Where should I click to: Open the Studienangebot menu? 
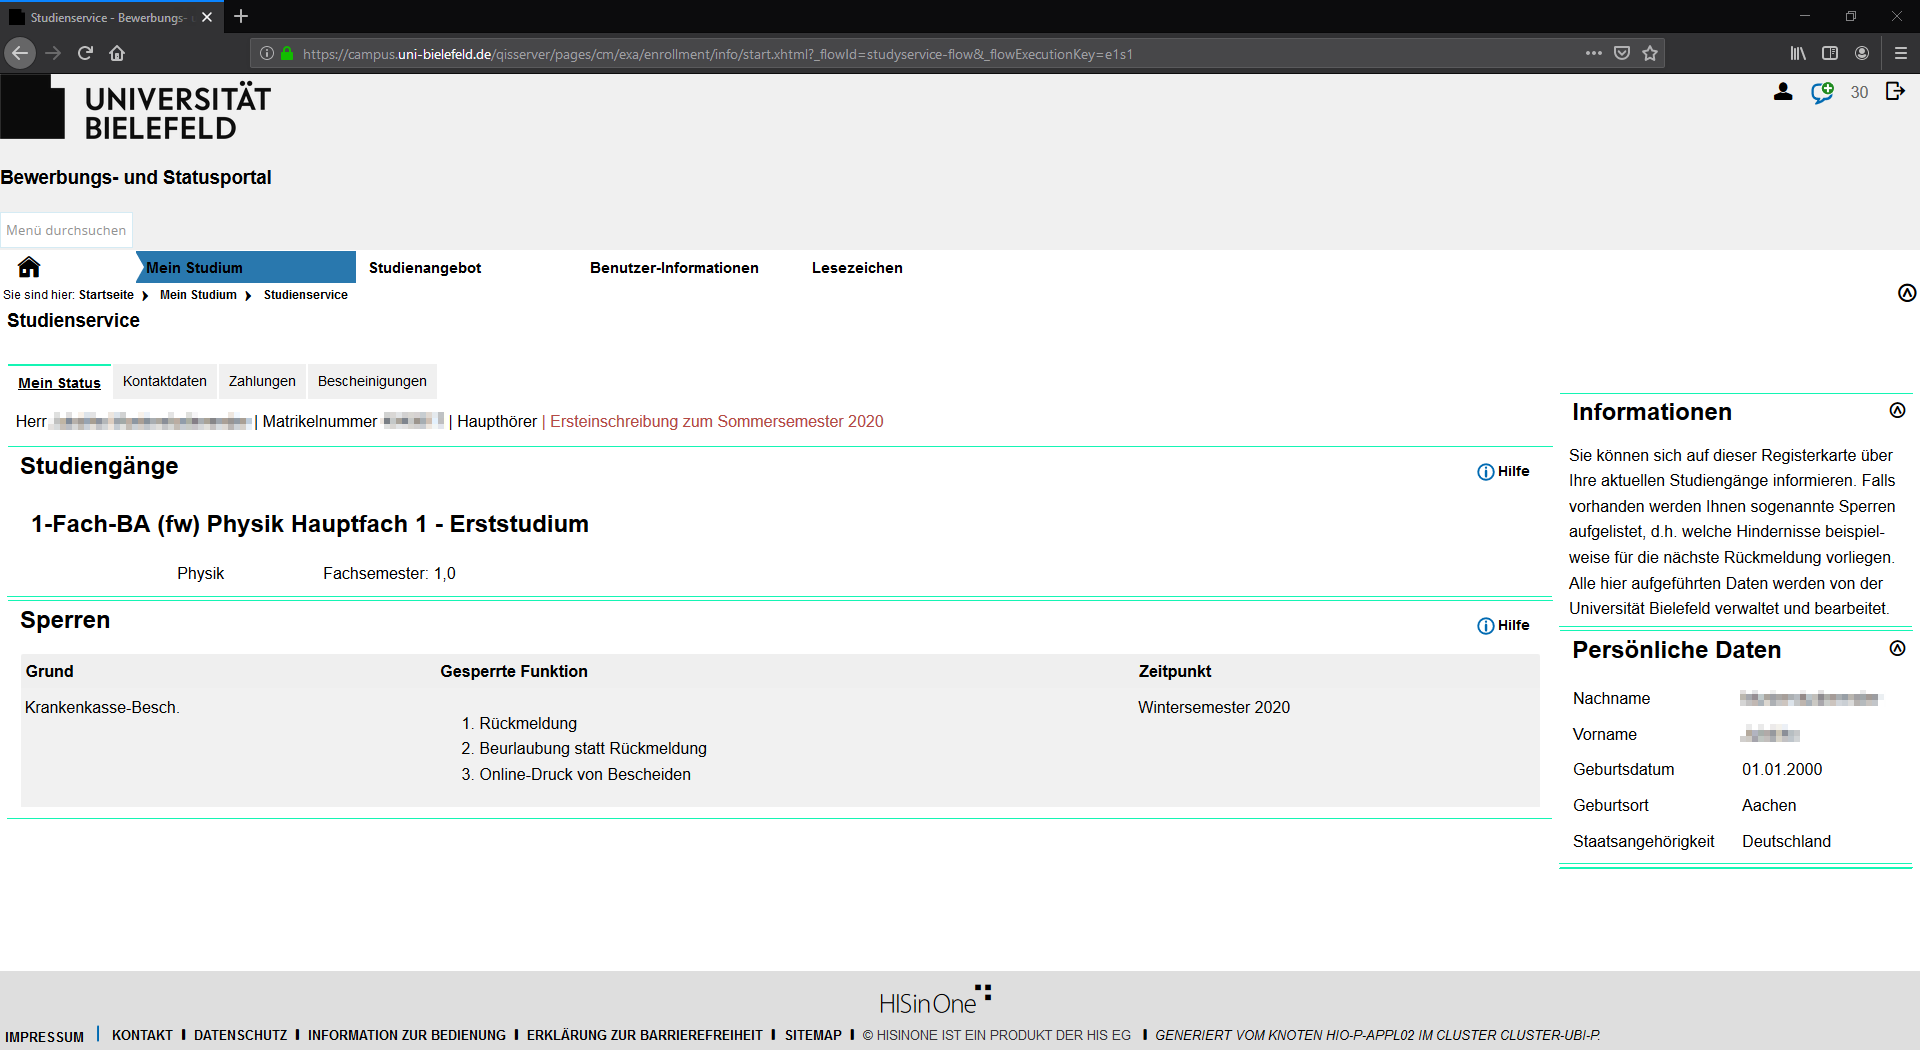coord(425,268)
